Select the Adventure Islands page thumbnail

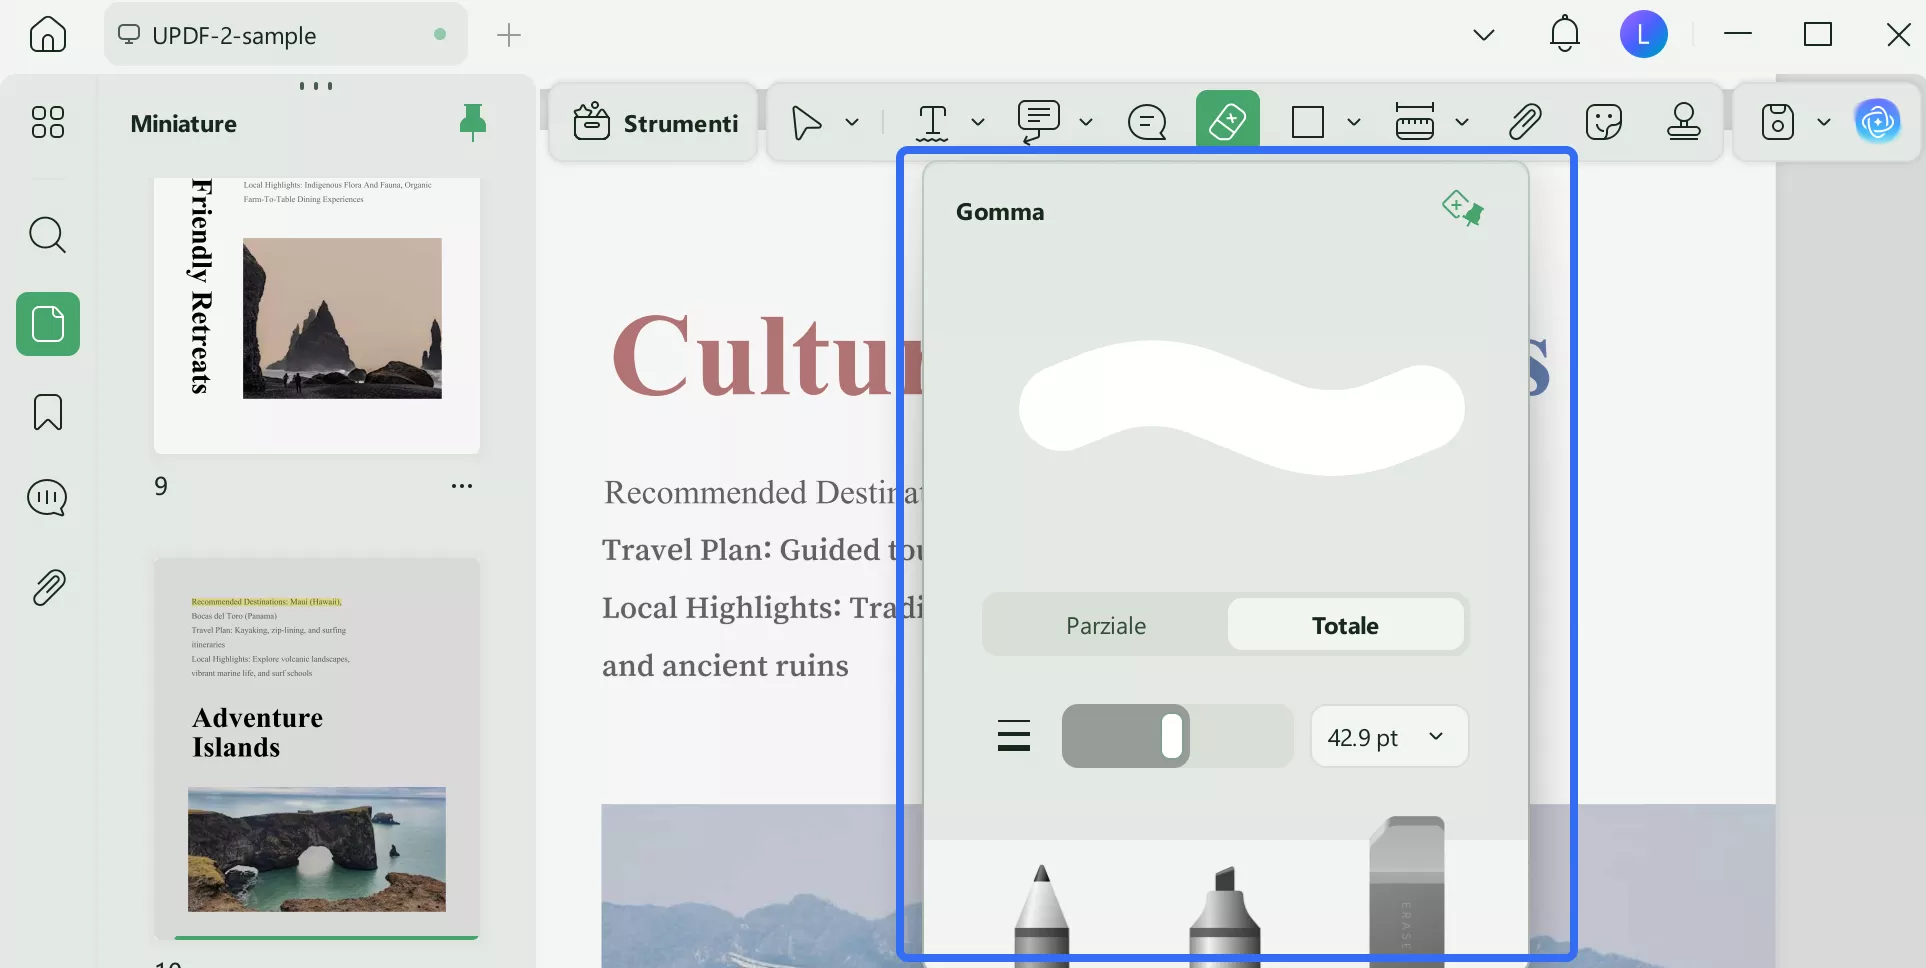coord(316,748)
